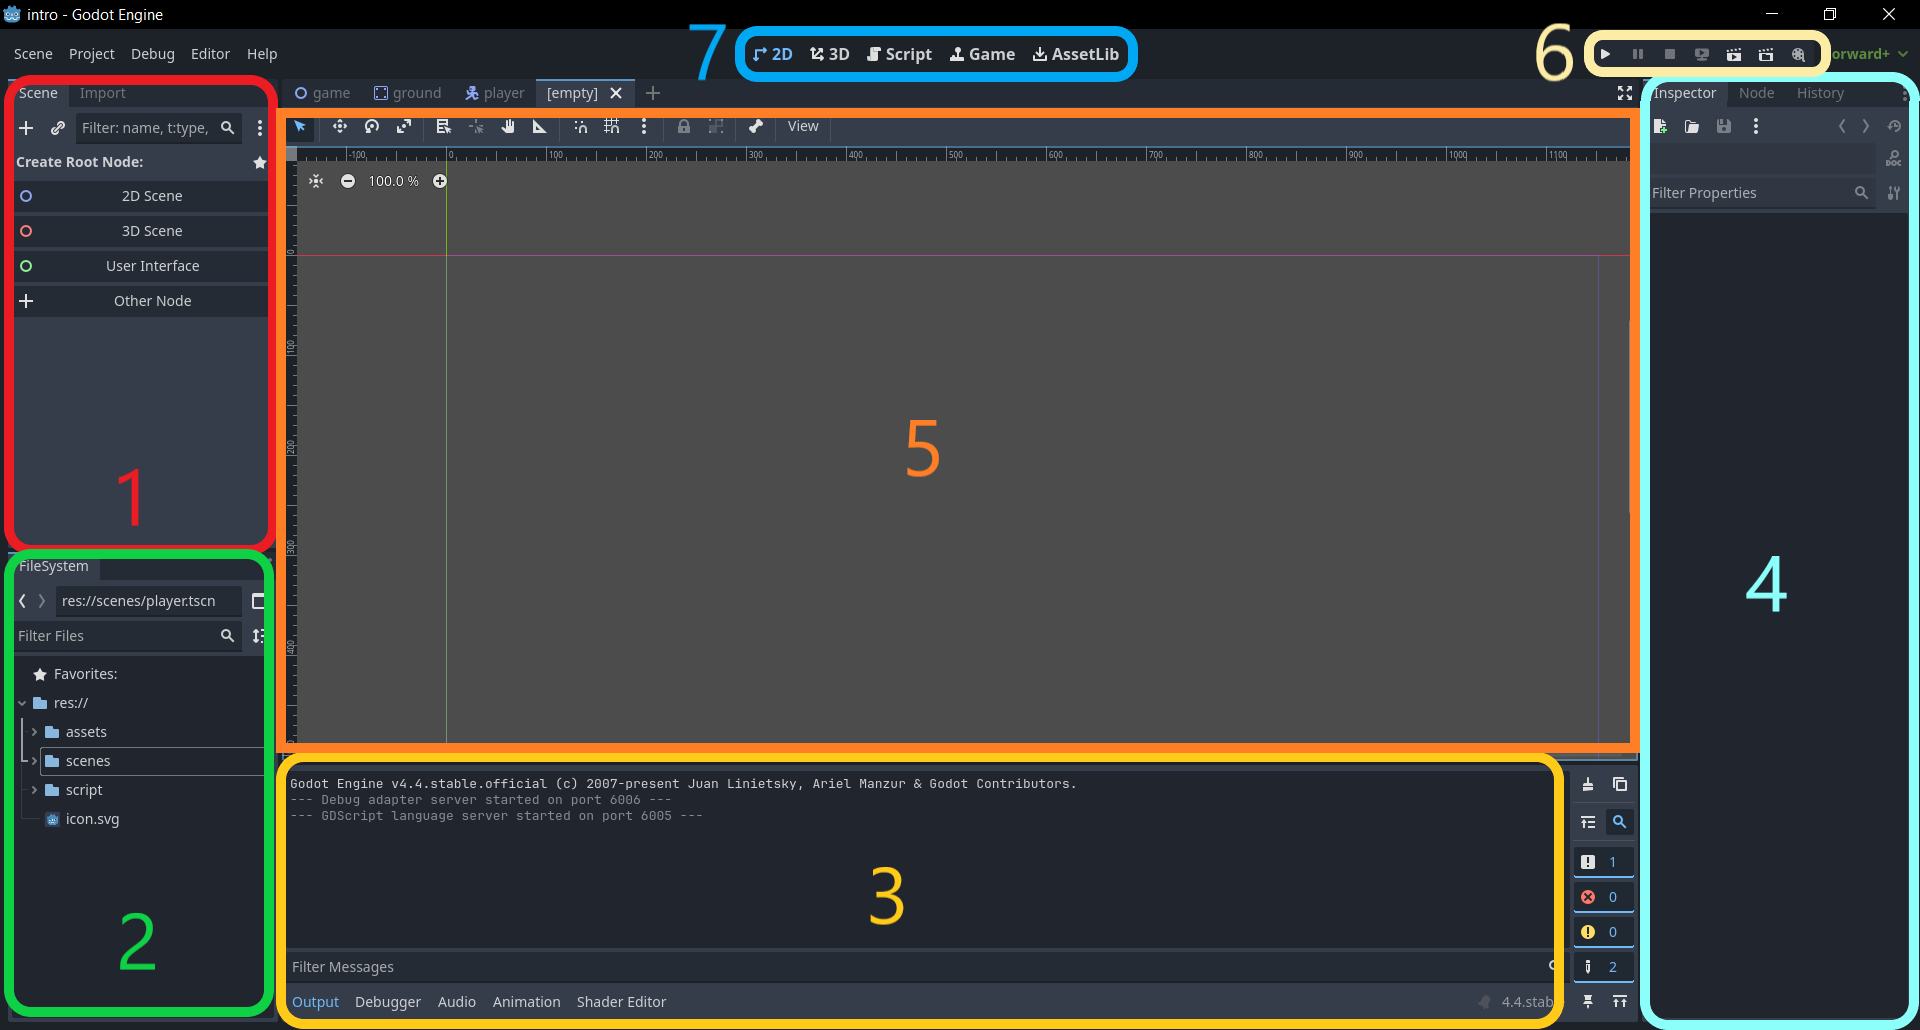Expand the scenes folder

(35, 761)
